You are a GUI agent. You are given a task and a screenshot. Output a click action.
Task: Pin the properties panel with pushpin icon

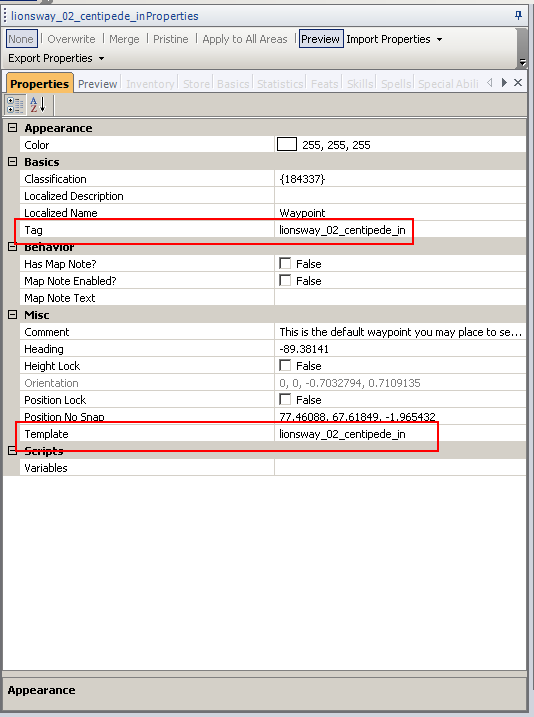point(518,16)
